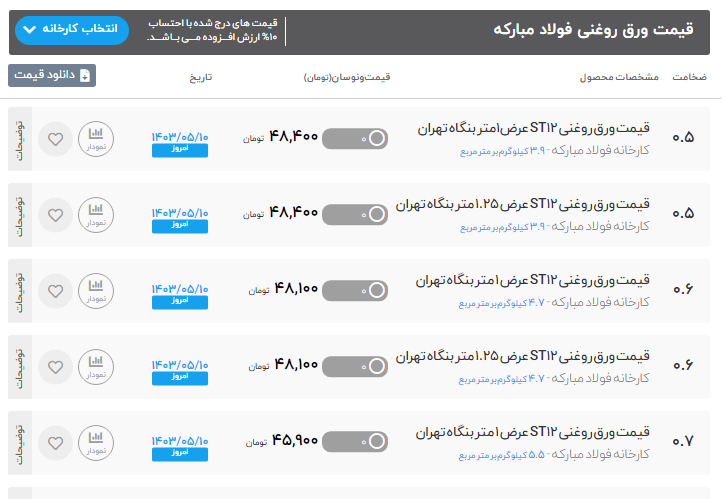View chart for 0.6 thickness 1.25 meter row
This screenshot has width=725, height=499.
[x=95, y=367]
